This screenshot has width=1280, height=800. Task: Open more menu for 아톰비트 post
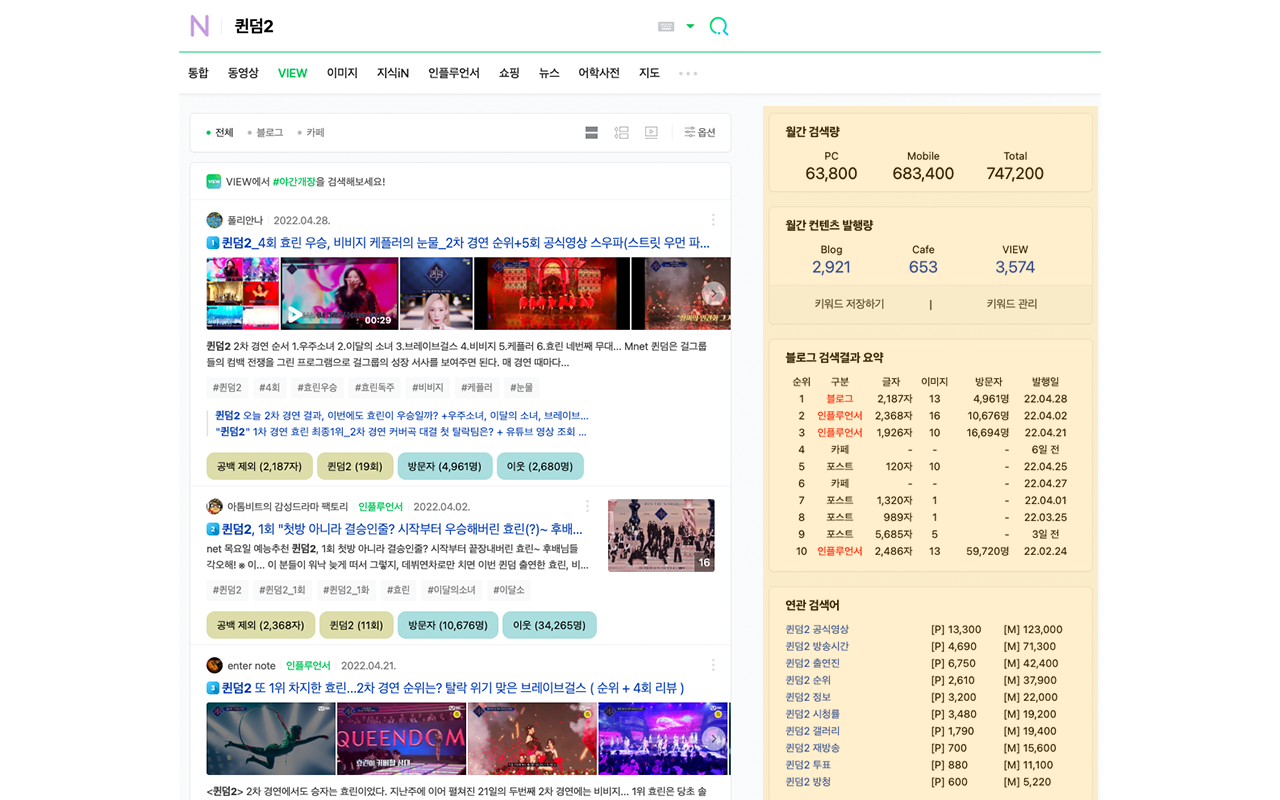[587, 507]
